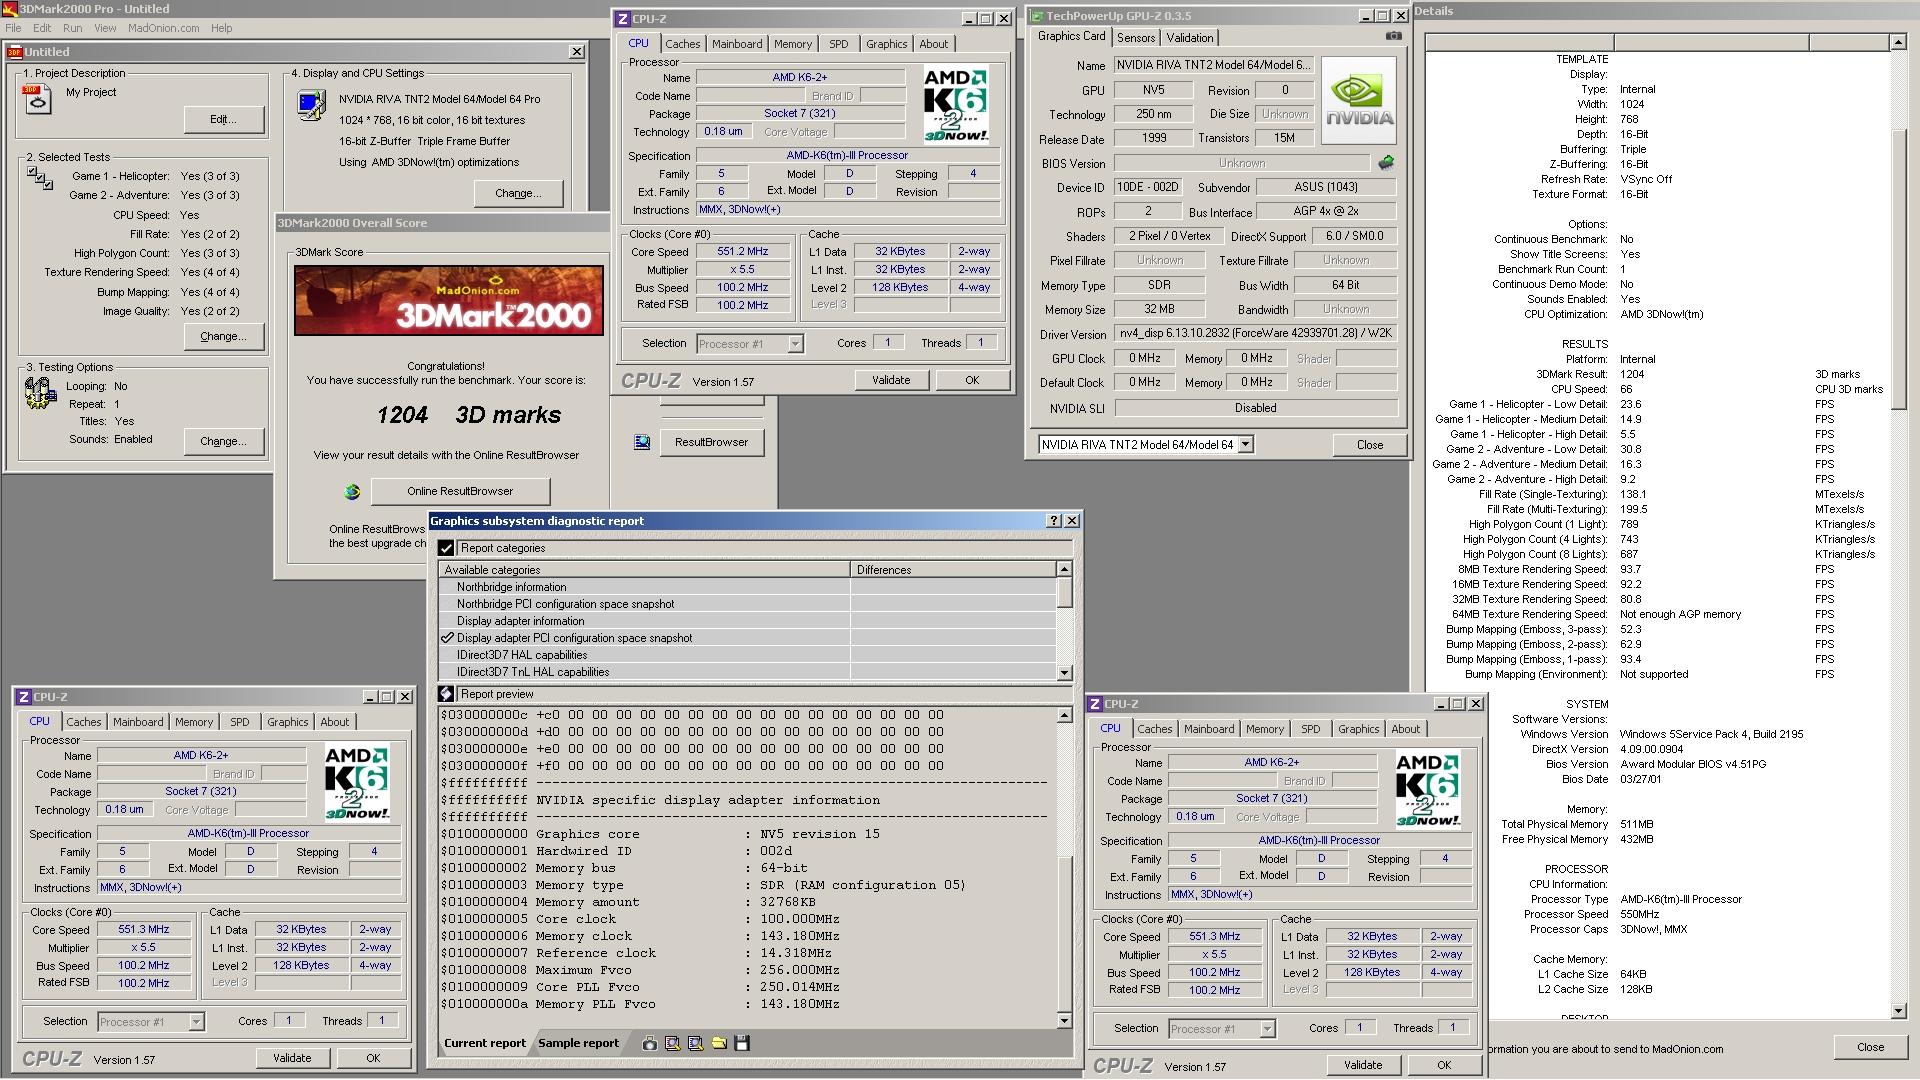This screenshot has height=1080, width=1920.
Task: Click the top CPU-Z title bar Z icon
Action: [x=622, y=18]
